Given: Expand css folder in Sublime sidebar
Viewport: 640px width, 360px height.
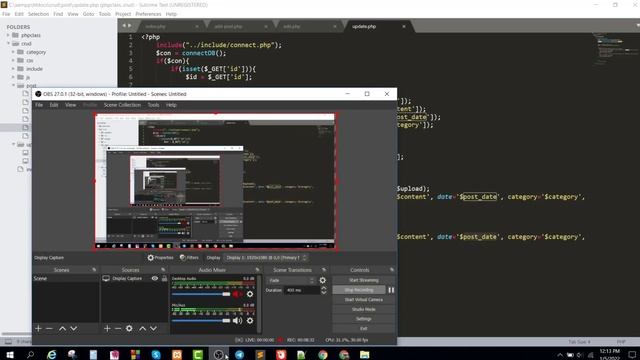Looking at the screenshot, I should (x=13, y=60).
